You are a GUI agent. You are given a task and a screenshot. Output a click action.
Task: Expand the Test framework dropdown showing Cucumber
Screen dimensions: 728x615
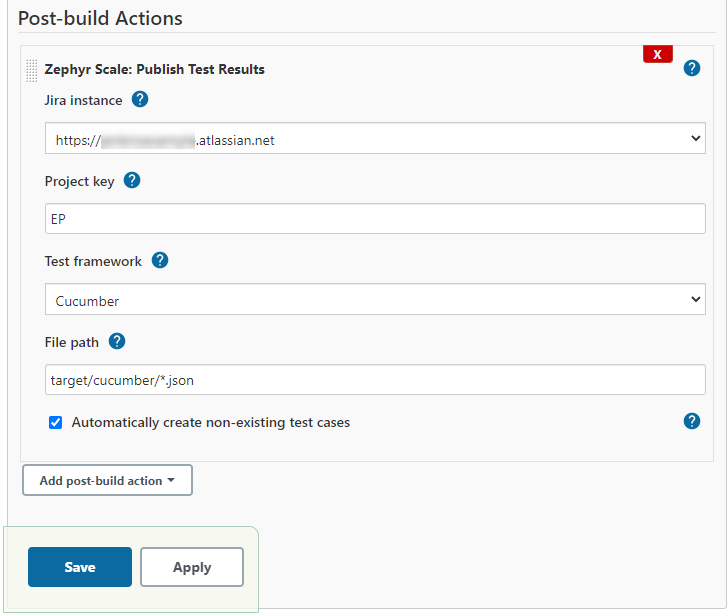coord(375,300)
